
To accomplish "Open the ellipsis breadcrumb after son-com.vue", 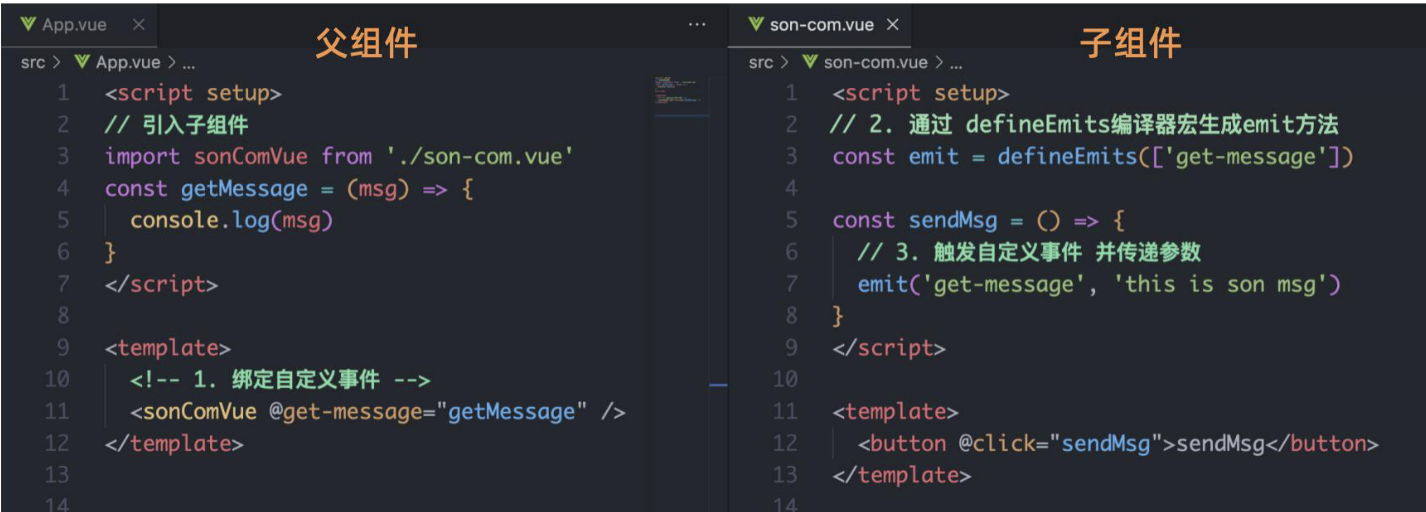I will (955, 62).
